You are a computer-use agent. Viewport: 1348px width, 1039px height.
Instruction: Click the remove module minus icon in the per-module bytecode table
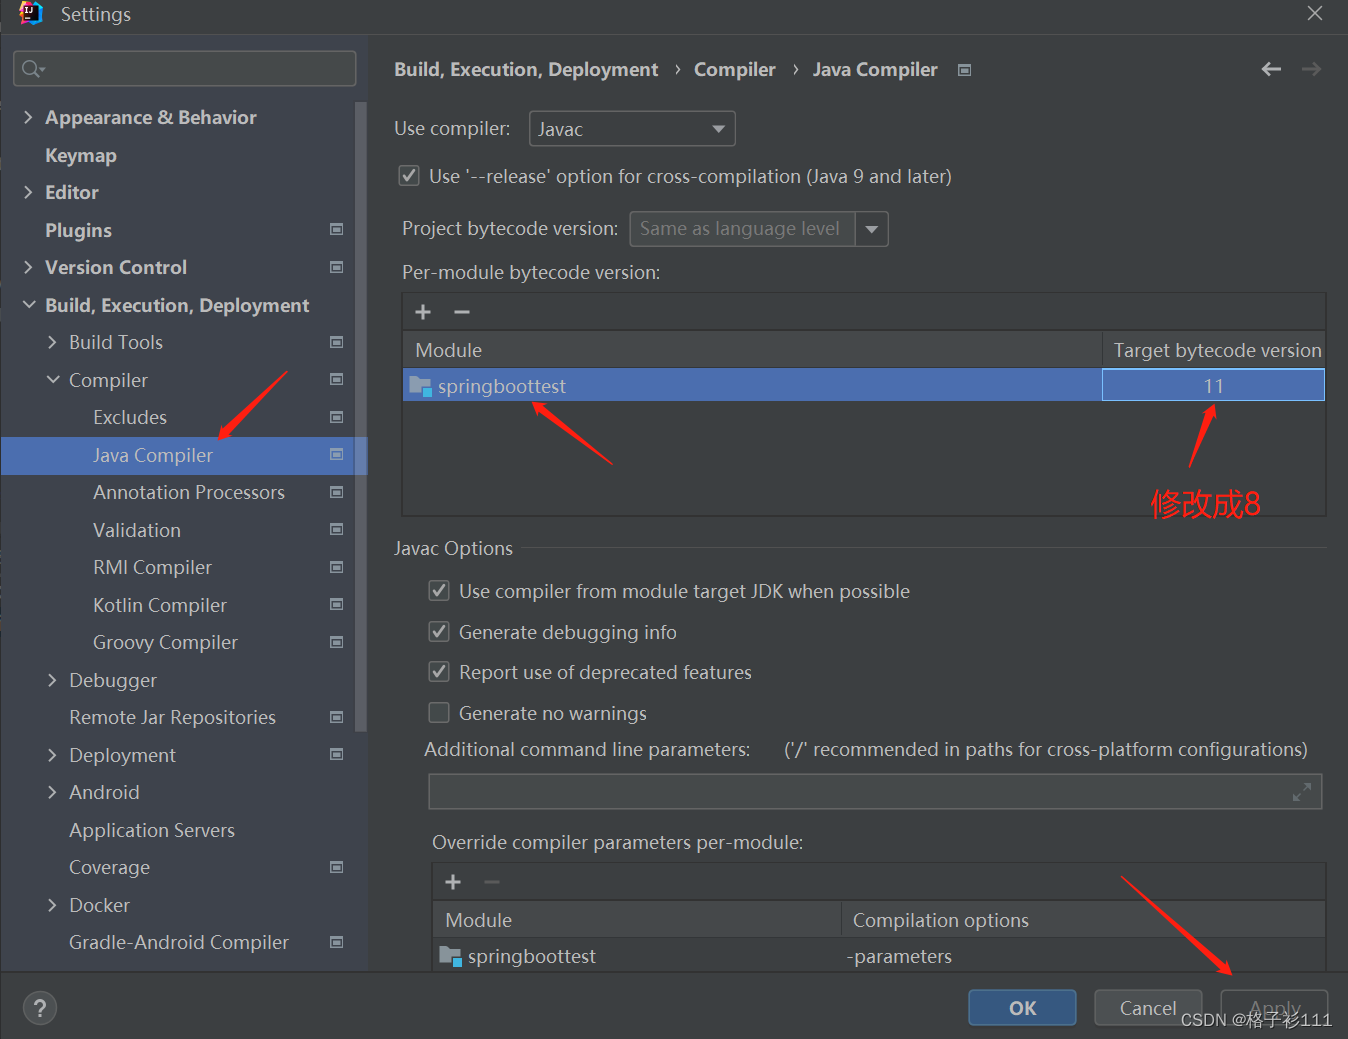[x=462, y=312]
